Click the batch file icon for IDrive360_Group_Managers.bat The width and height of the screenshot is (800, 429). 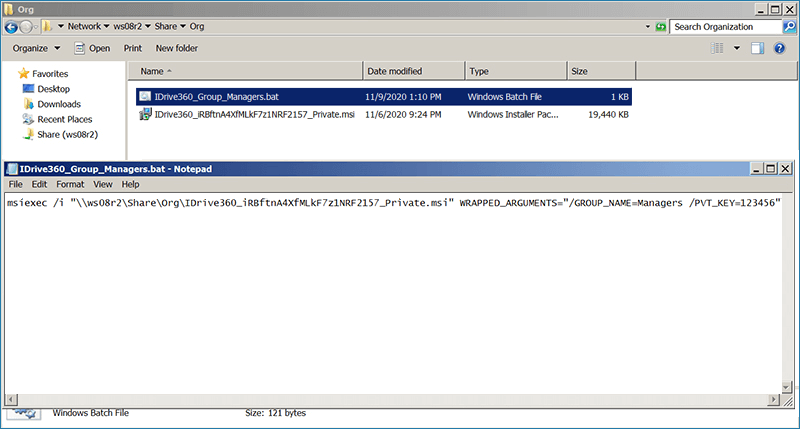tap(145, 96)
